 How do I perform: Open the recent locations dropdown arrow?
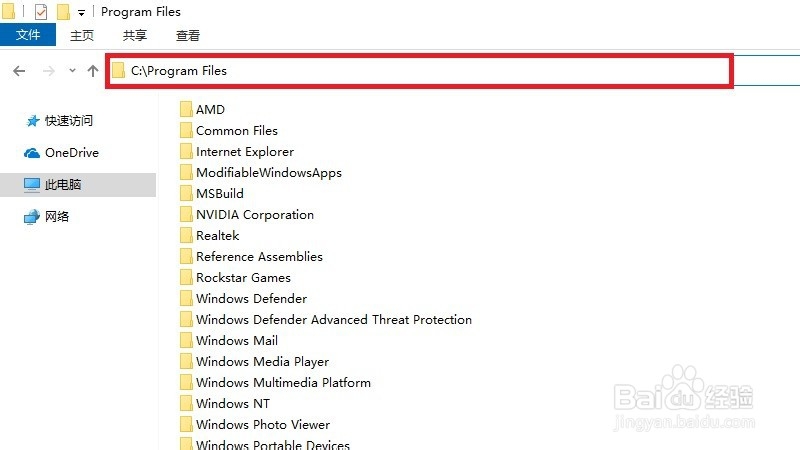click(72, 70)
